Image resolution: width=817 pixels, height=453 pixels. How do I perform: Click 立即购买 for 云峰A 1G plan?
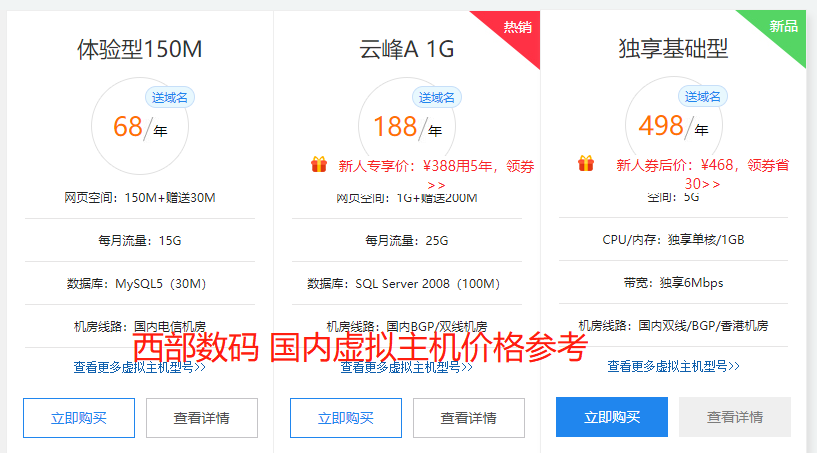tap(345, 418)
